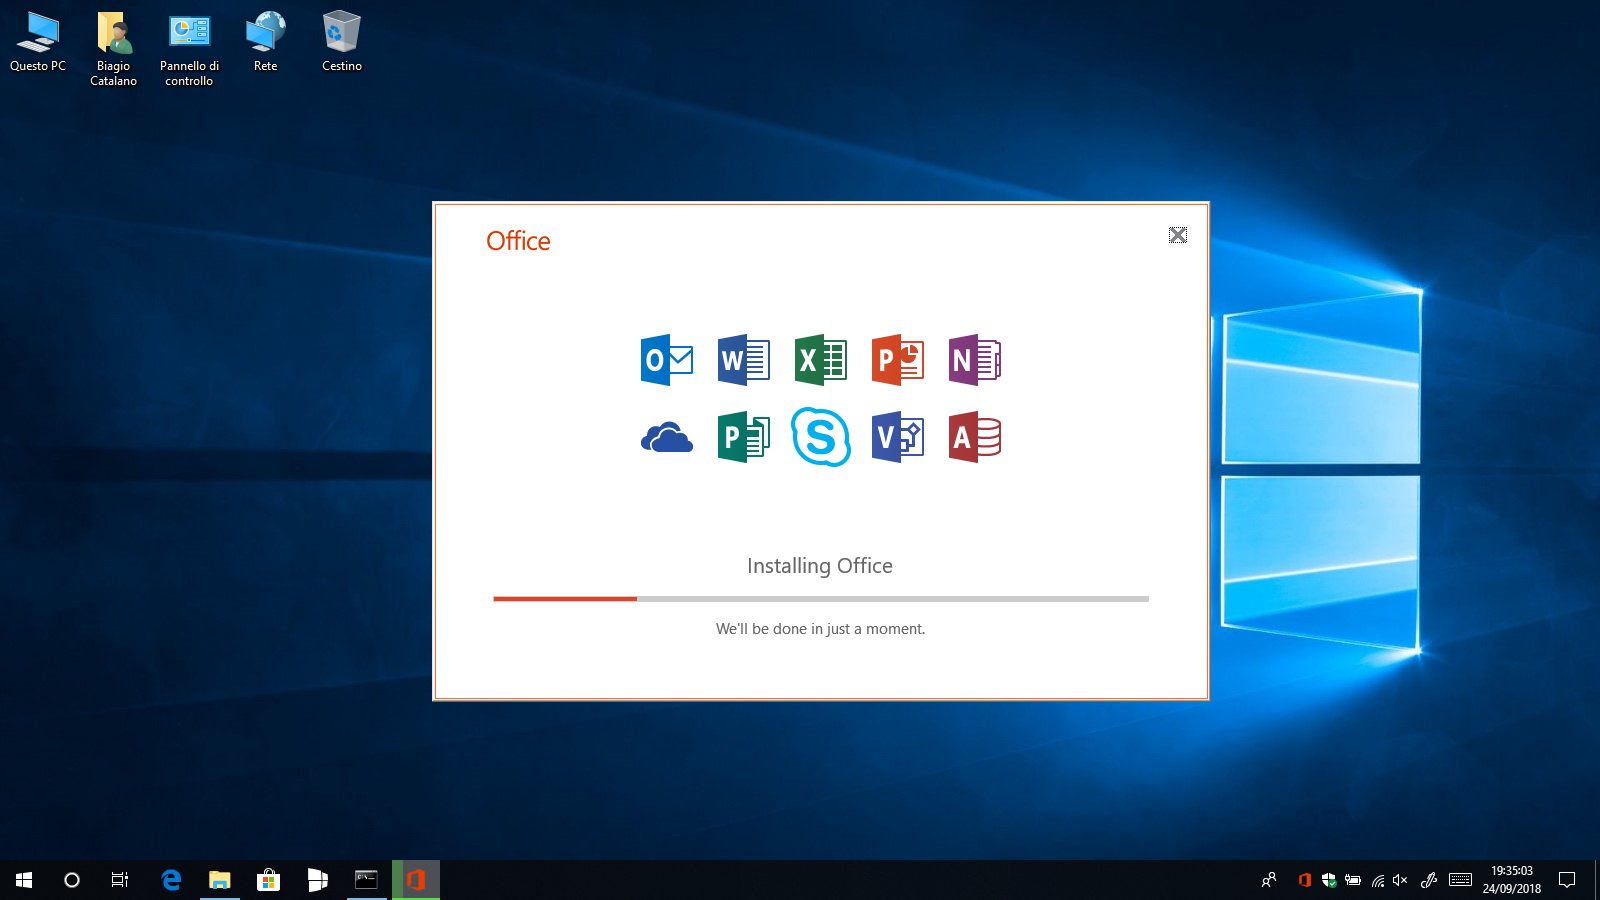Click the Outlook icon in Office installer
1600x900 pixels.
pos(666,360)
